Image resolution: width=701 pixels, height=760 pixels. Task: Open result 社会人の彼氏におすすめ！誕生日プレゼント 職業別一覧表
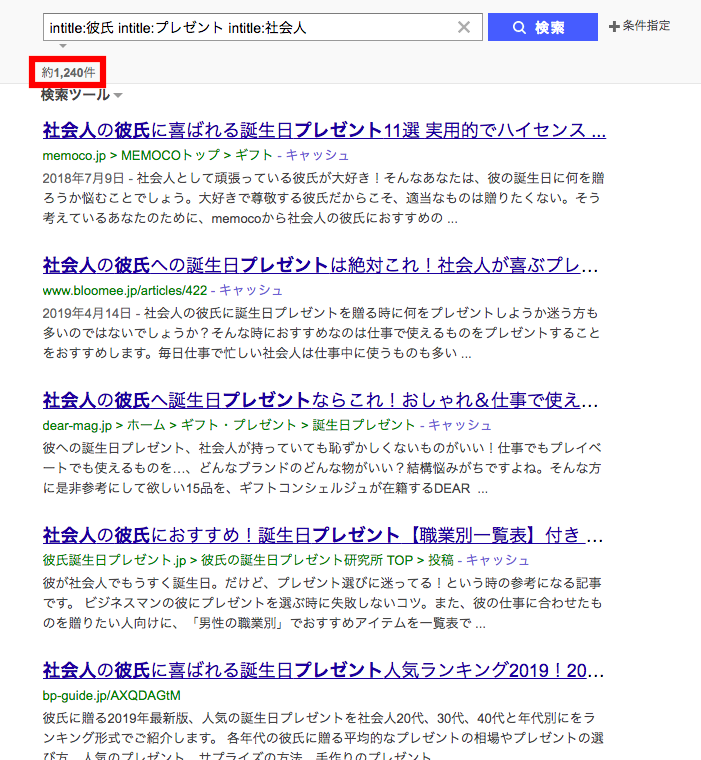[323, 535]
